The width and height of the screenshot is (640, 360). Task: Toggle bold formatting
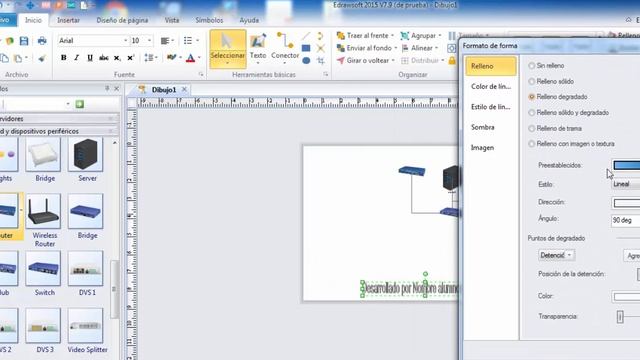point(64,58)
